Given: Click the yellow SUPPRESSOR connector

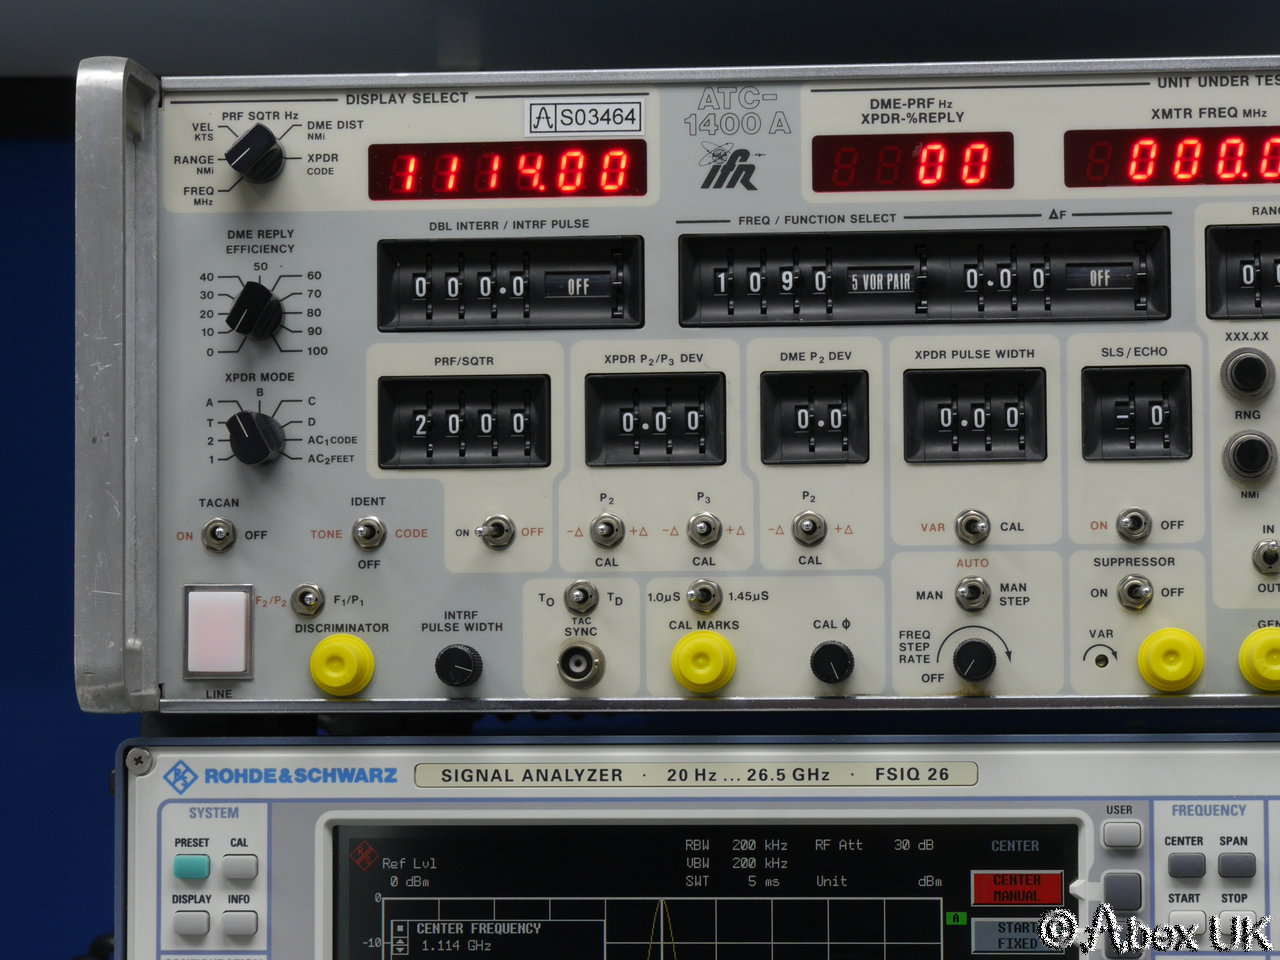Looking at the screenshot, I should click(1171, 660).
